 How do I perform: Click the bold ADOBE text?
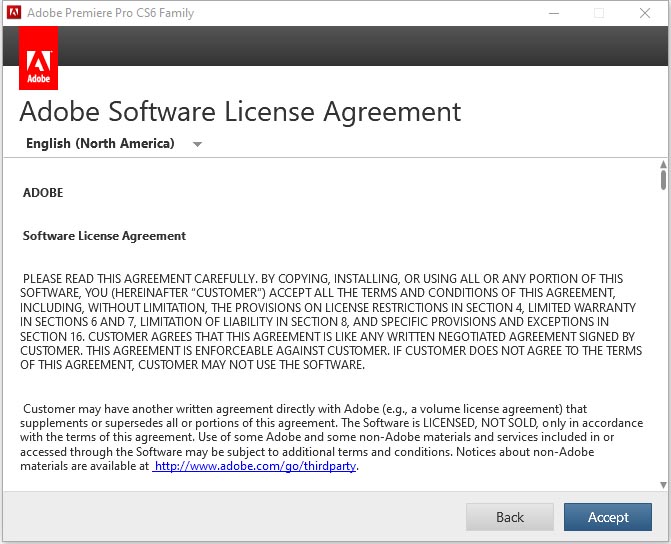pos(43,193)
